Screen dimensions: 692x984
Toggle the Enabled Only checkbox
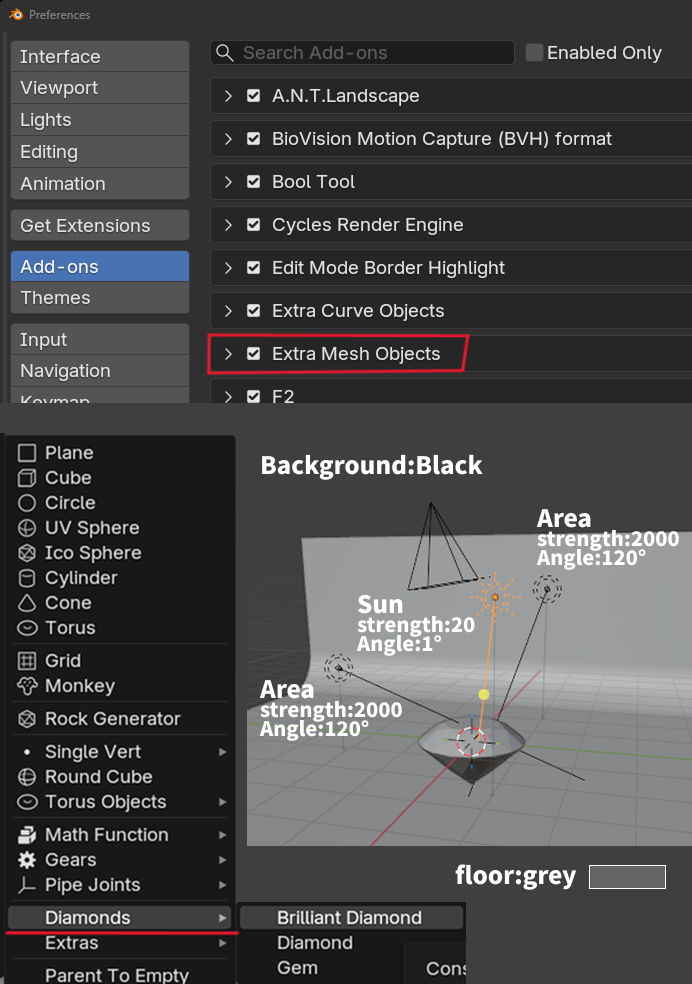pos(535,53)
